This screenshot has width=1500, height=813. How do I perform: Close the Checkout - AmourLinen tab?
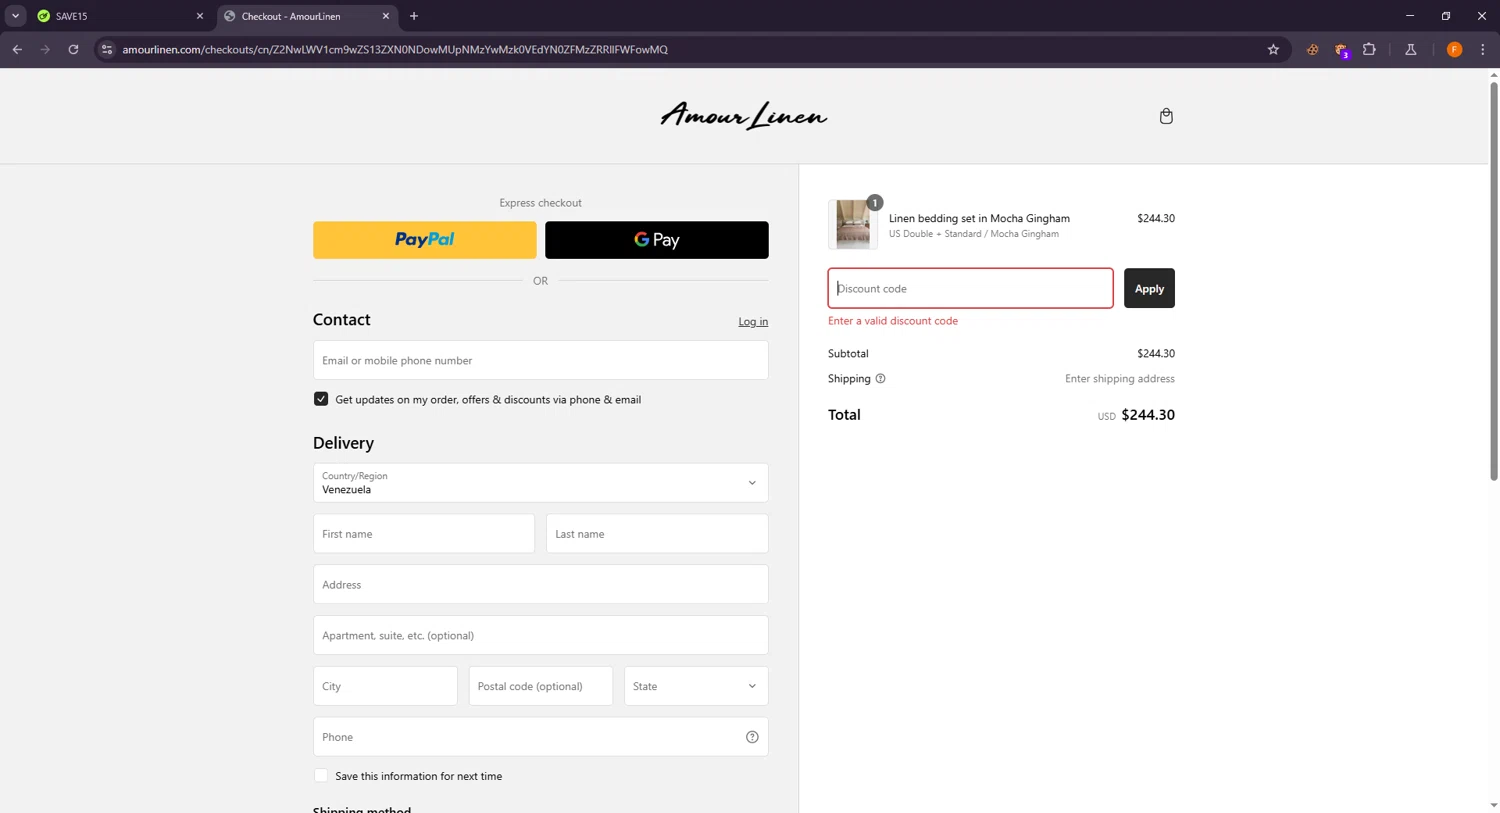click(386, 16)
